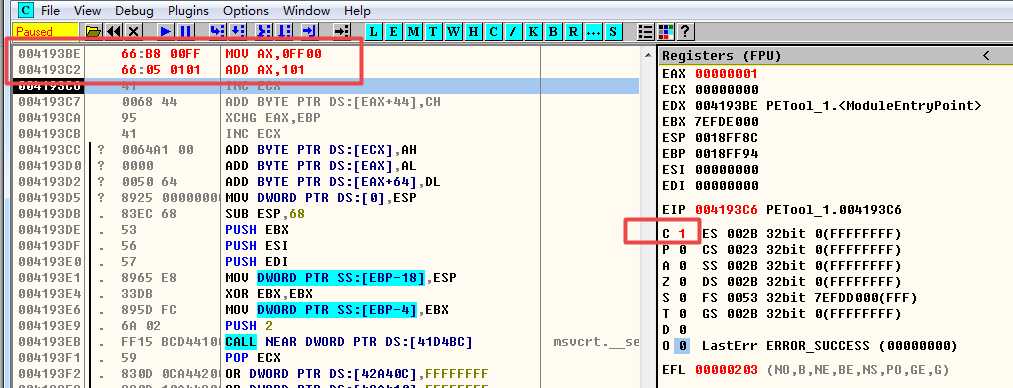Toggle the C carry flag value
Image resolution: width=1013 pixels, height=388 pixels.
682,233
